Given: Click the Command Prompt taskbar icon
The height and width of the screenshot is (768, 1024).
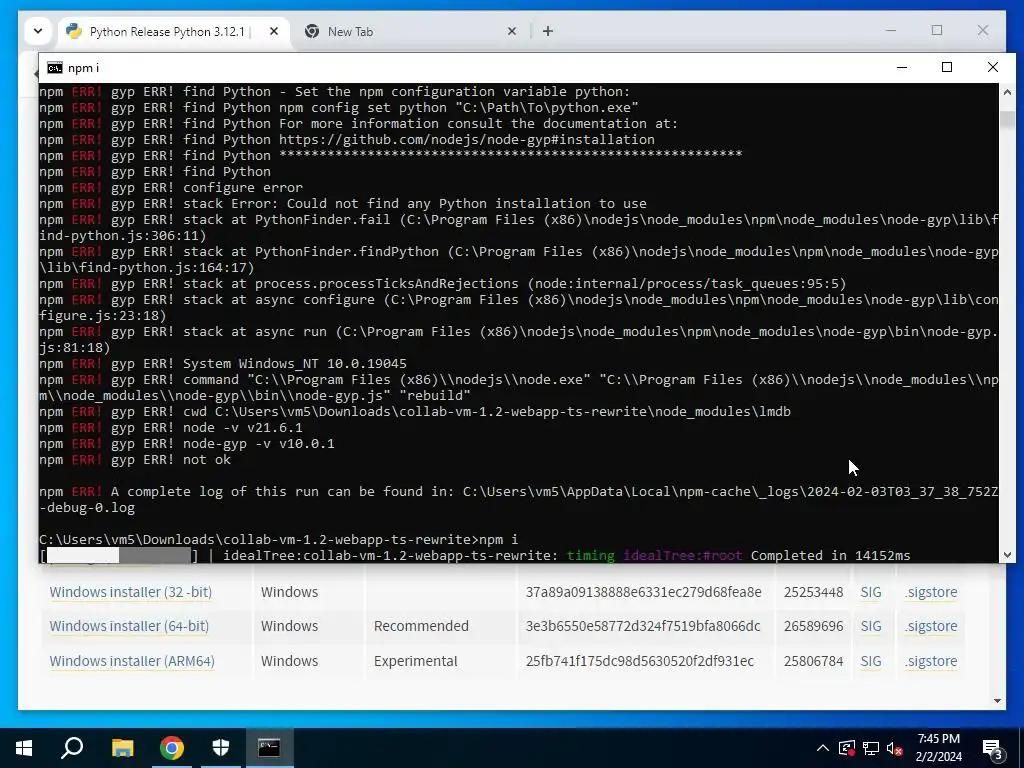Looking at the screenshot, I should point(269,748).
